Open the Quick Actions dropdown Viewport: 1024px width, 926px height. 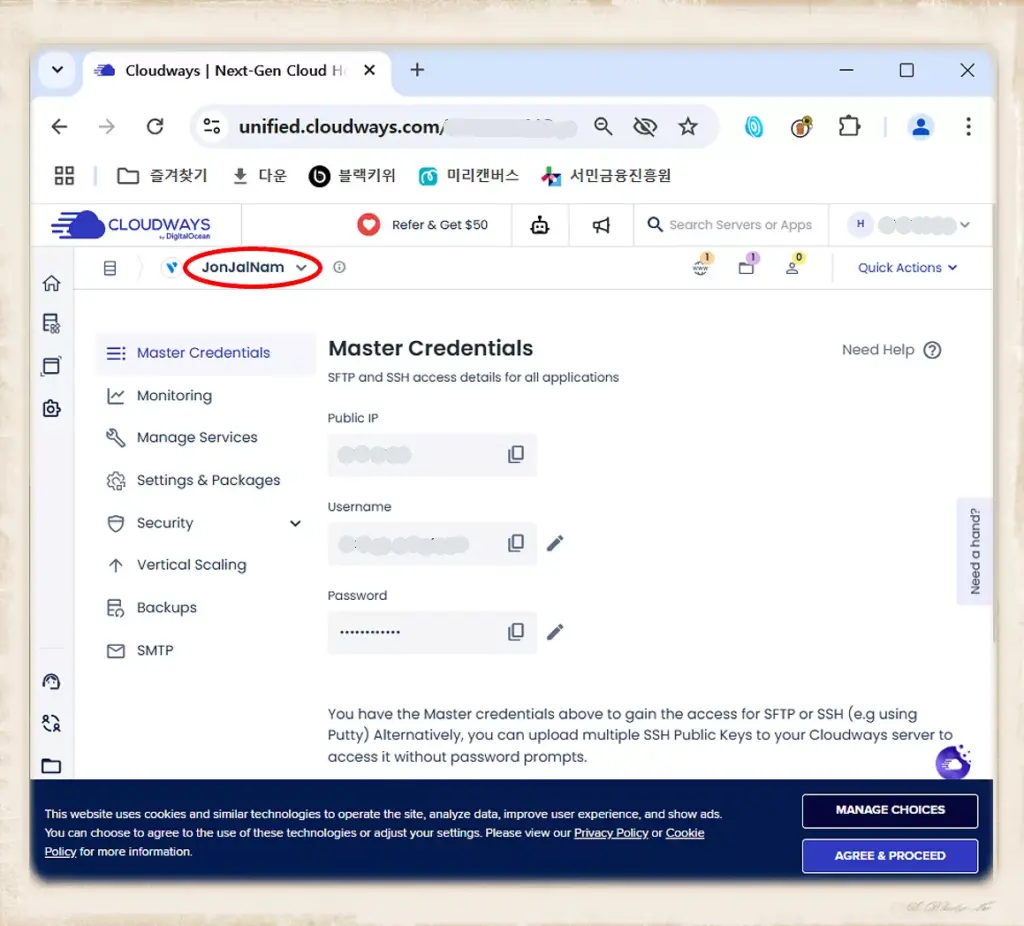pyautogui.click(x=907, y=268)
